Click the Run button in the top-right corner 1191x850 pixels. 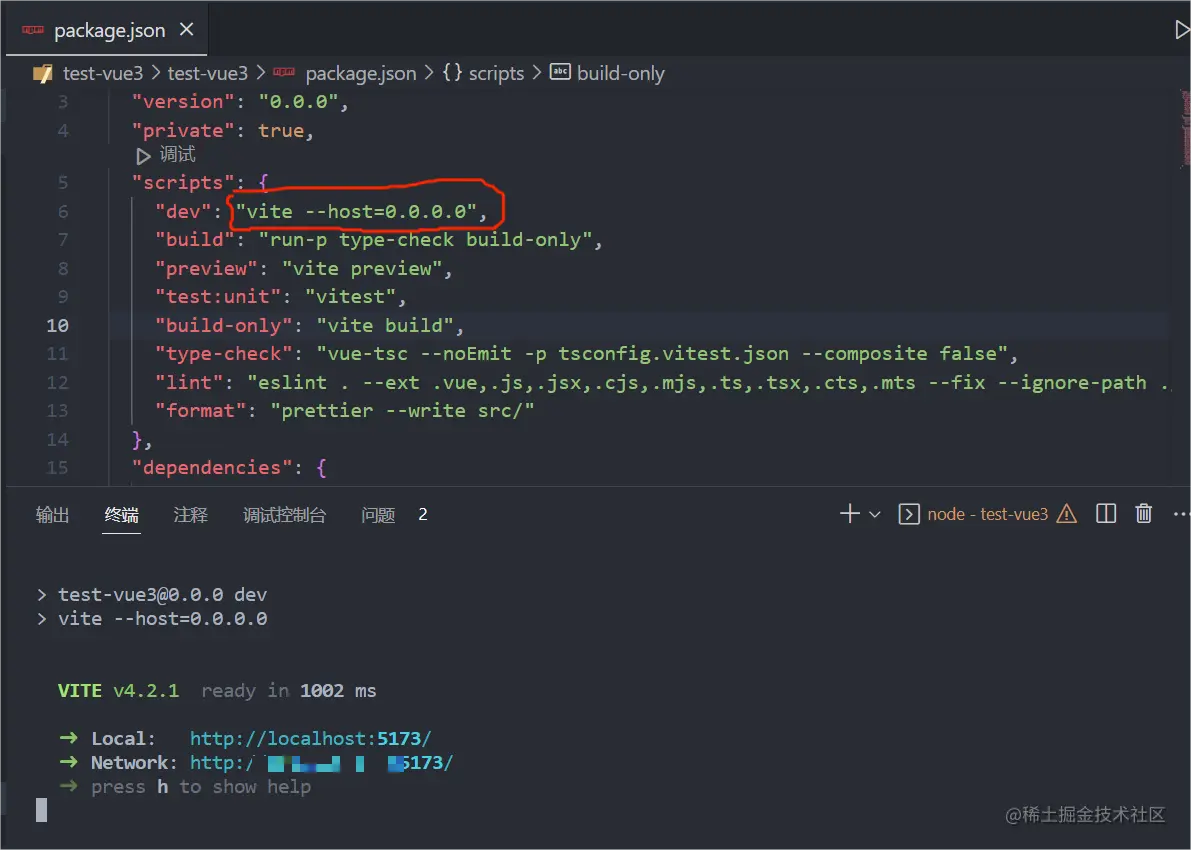click(x=1183, y=29)
